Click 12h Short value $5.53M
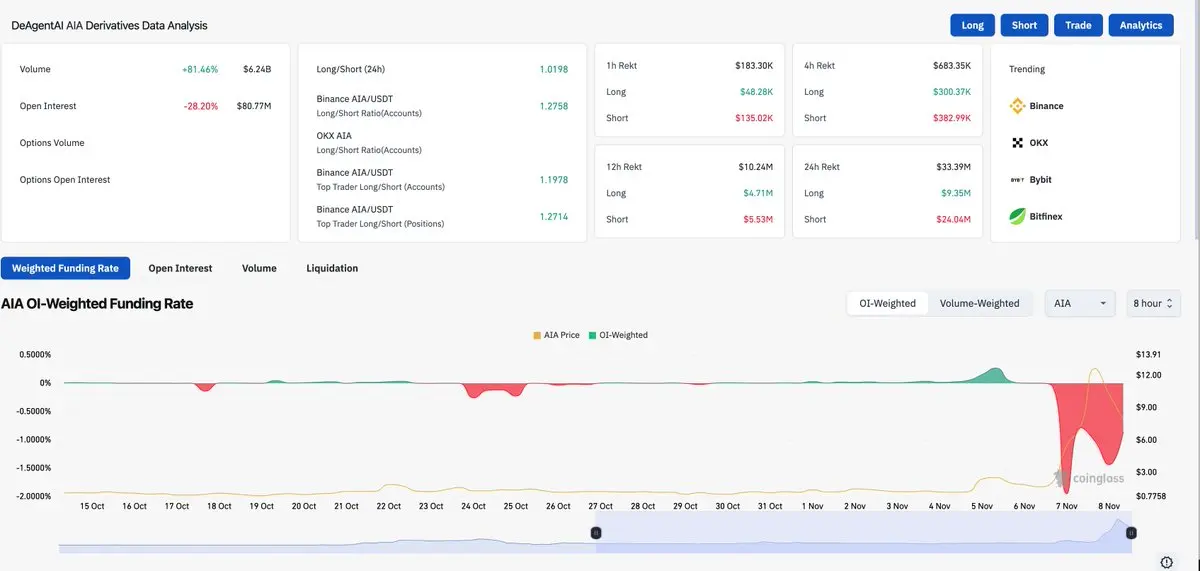 pyautogui.click(x=758, y=219)
